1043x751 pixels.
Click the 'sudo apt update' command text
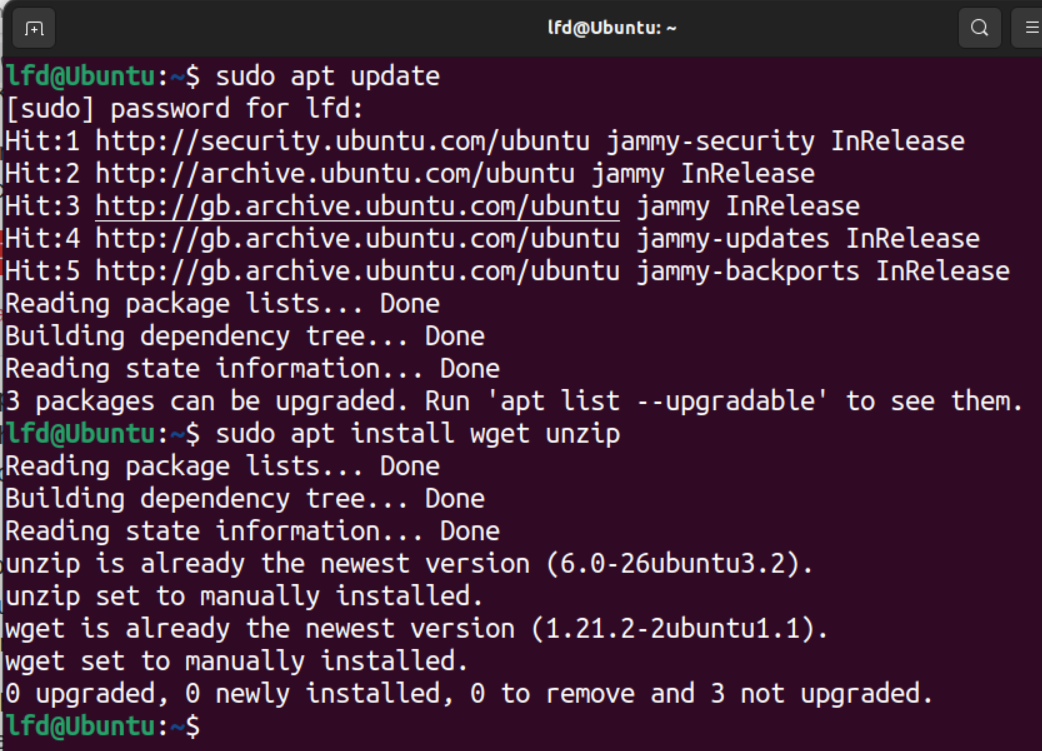point(327,76)
